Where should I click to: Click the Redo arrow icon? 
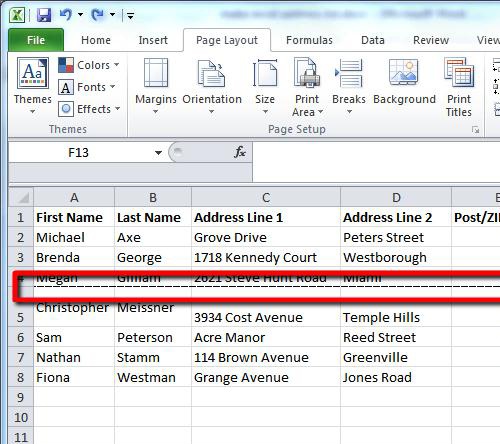tap(98, 15)
